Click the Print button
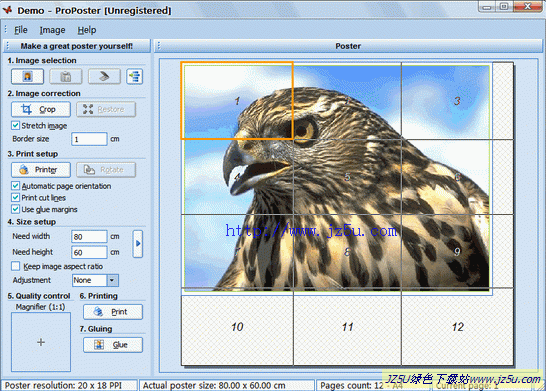Screen dimensions: 546x391 click(x=113, y=312)
